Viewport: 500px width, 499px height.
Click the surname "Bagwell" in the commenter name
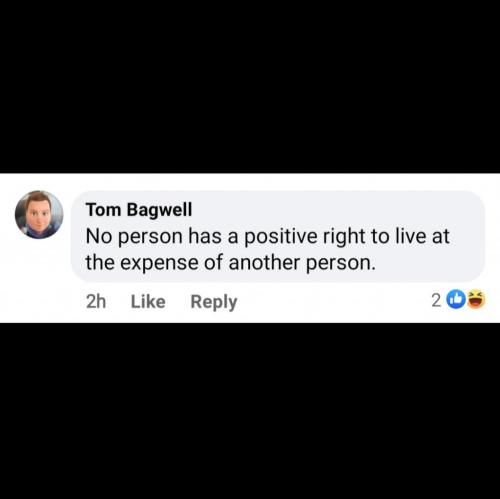click(160, 210)
